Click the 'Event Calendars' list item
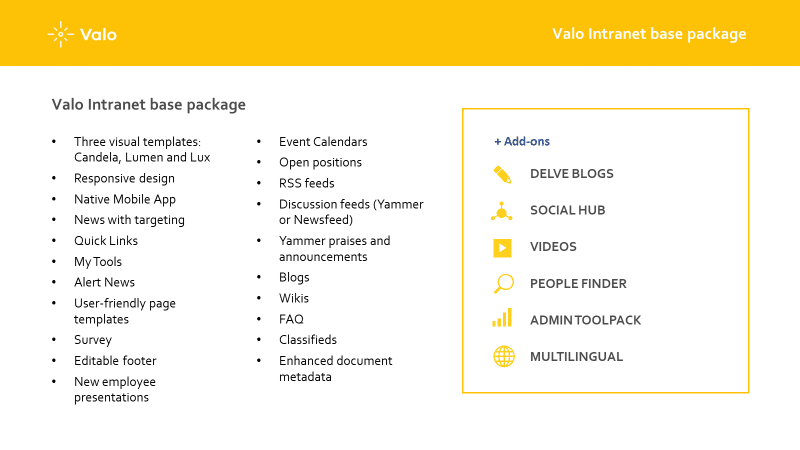 click(323, 142)
